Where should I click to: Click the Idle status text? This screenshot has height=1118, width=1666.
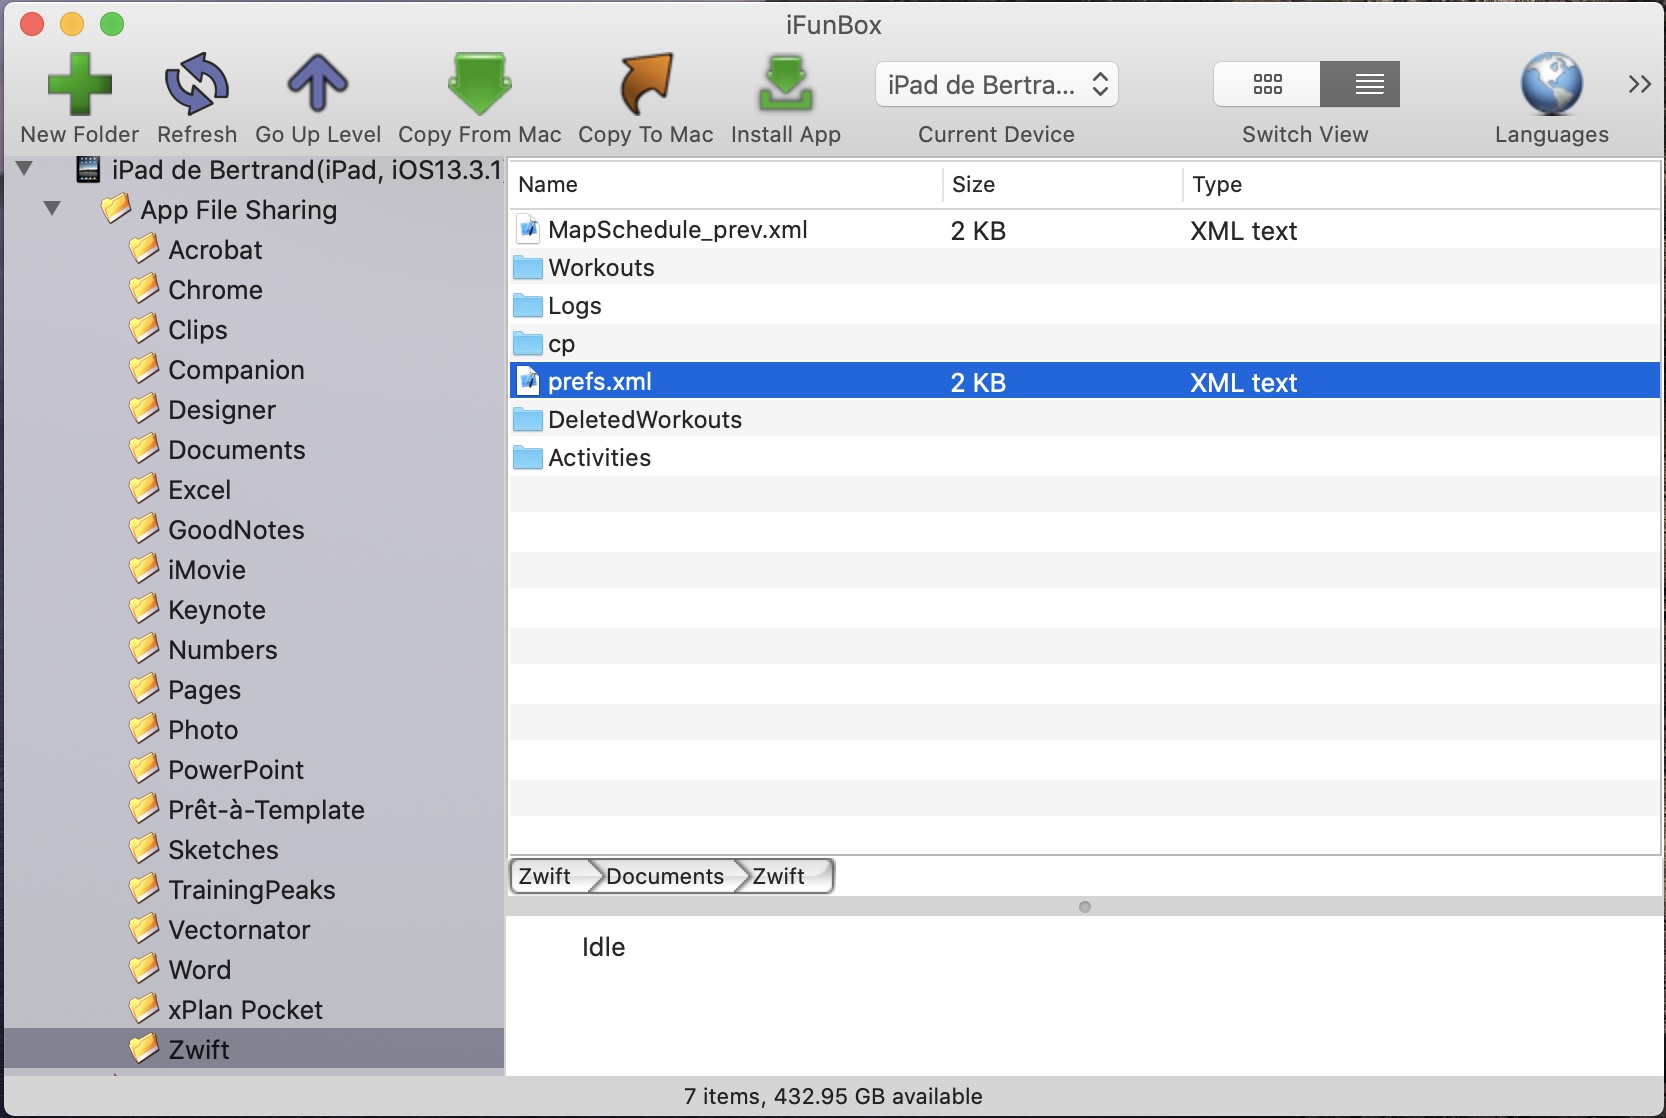[x=604, y=947]
